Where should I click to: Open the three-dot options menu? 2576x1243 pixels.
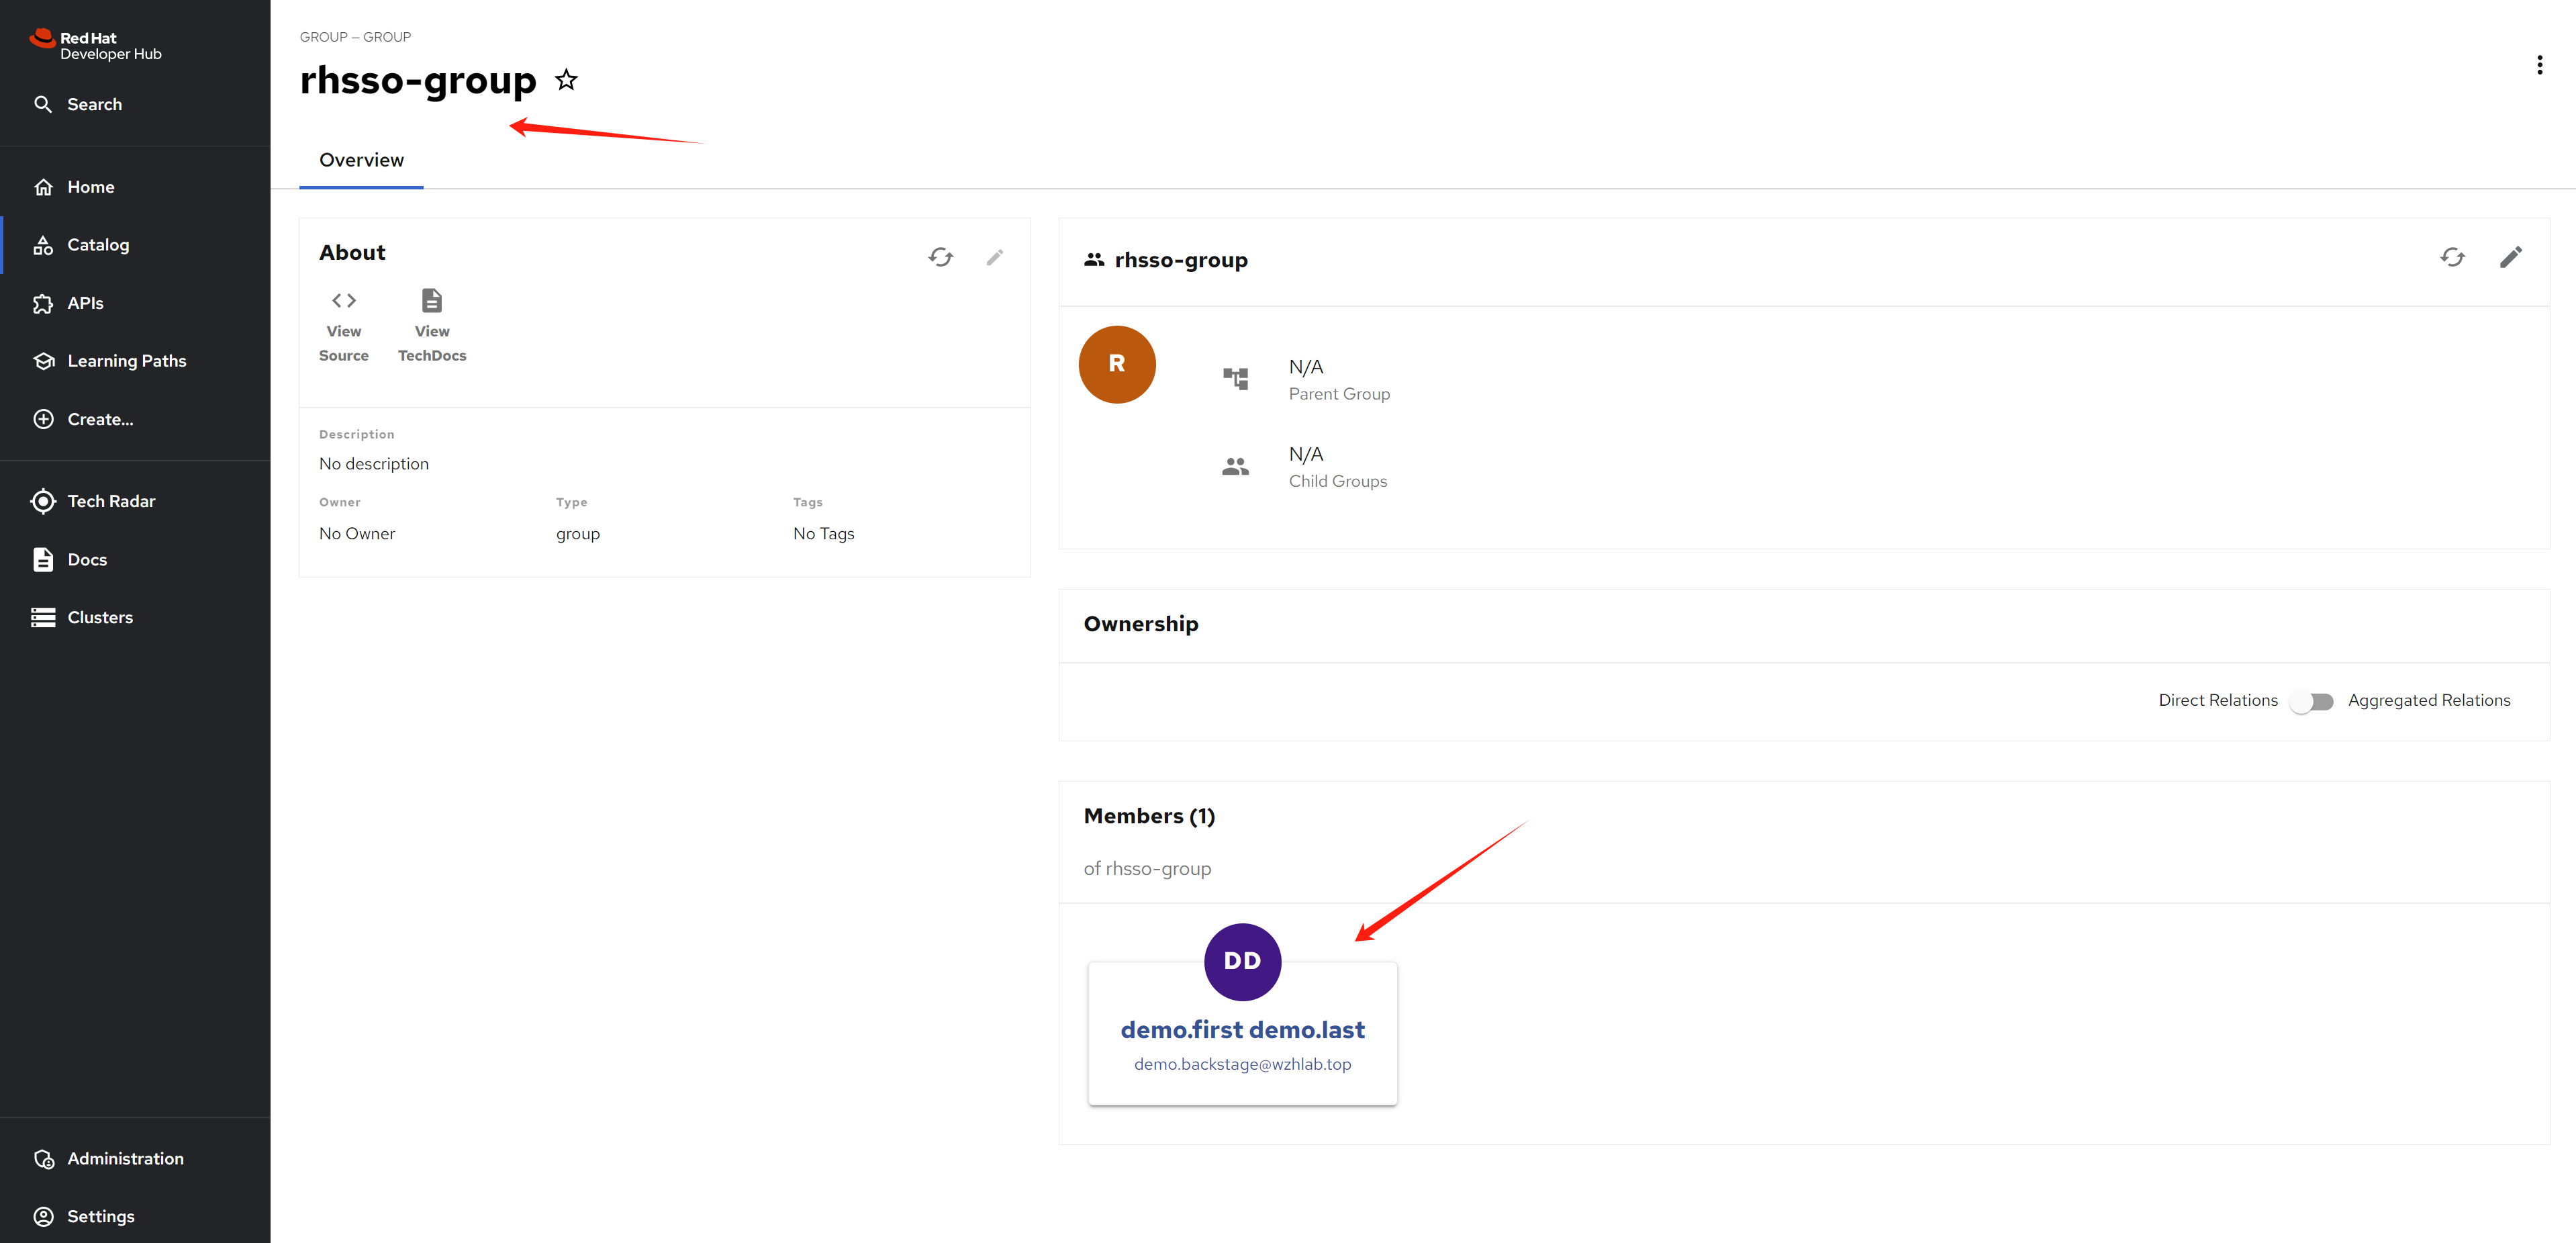[x=2539, y=65]
